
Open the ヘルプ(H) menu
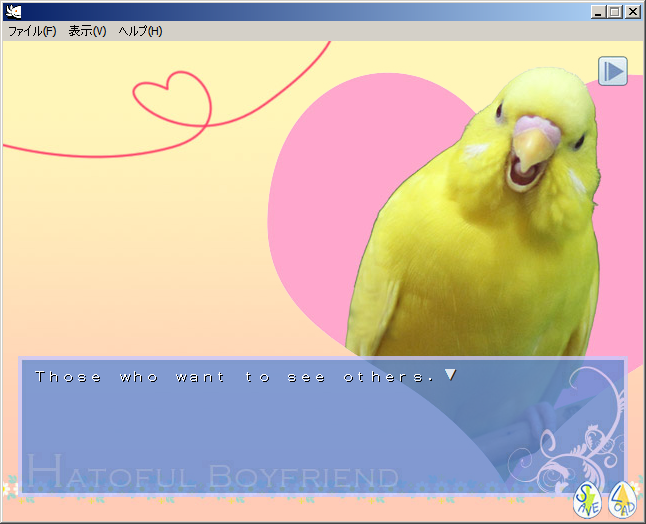[x=140, y=31]
